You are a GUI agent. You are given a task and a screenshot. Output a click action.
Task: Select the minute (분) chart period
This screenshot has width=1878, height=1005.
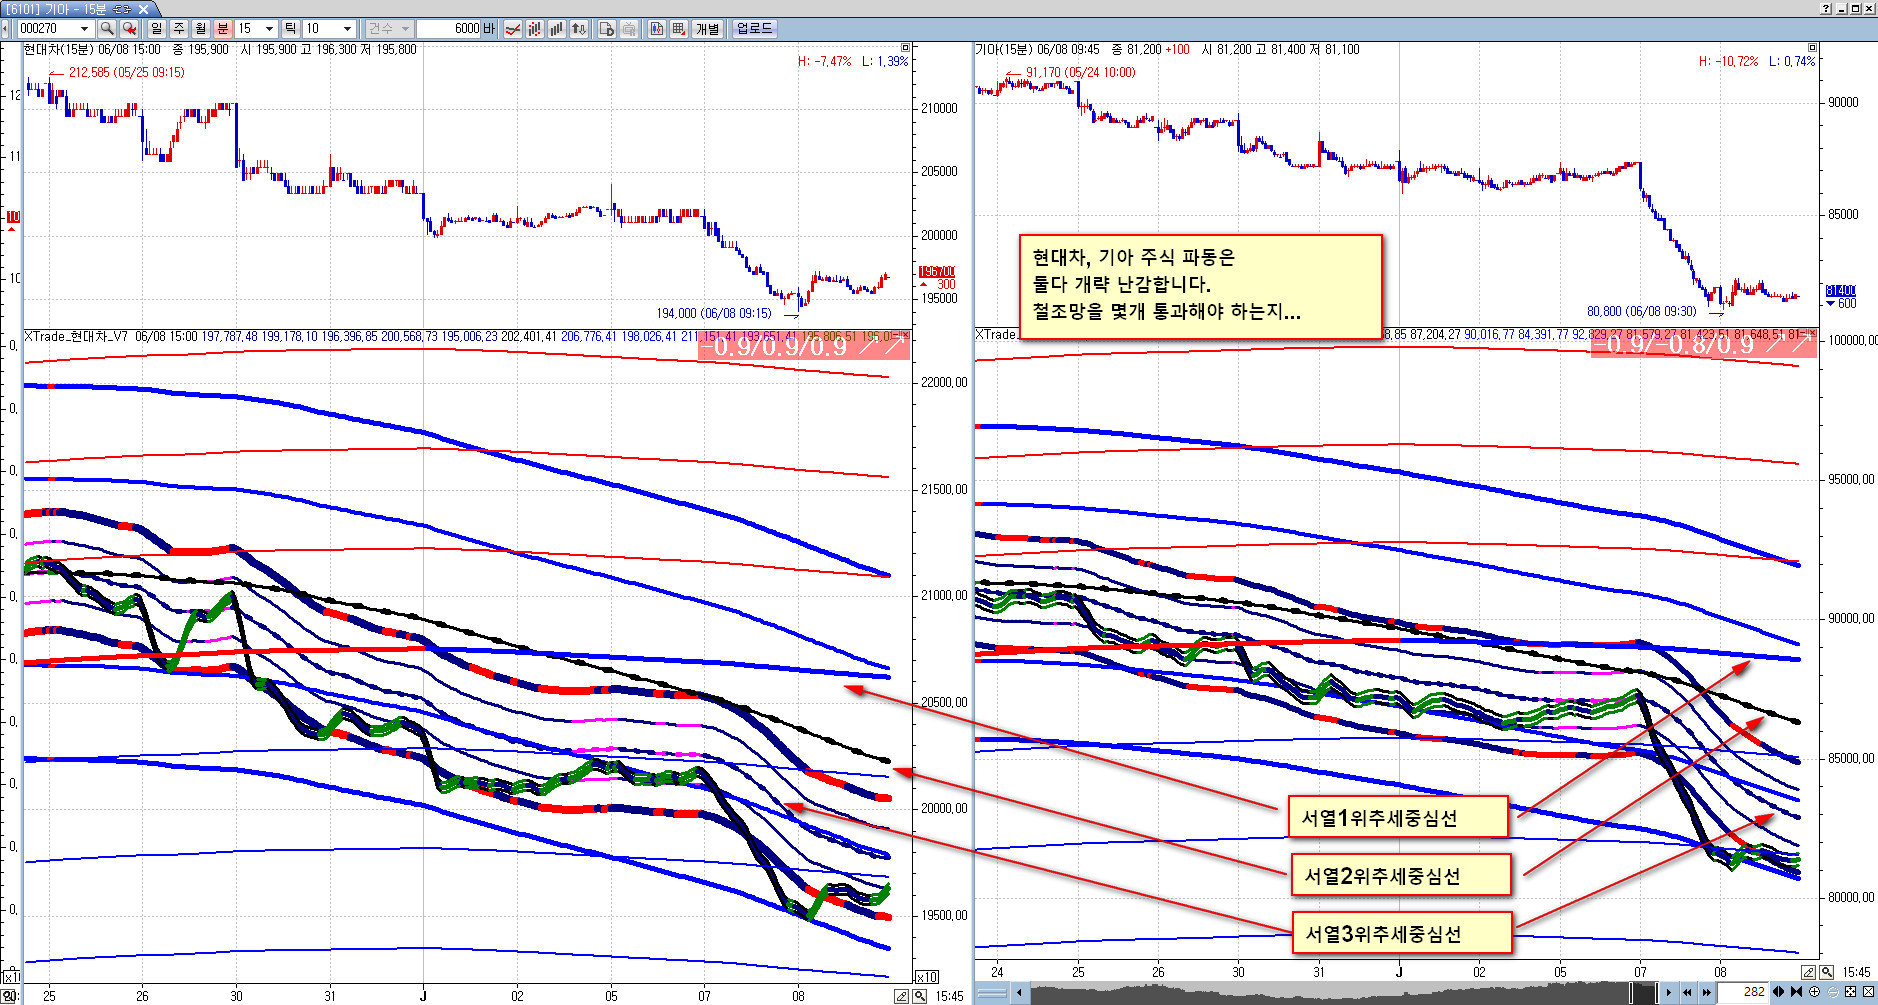[223, 29]
